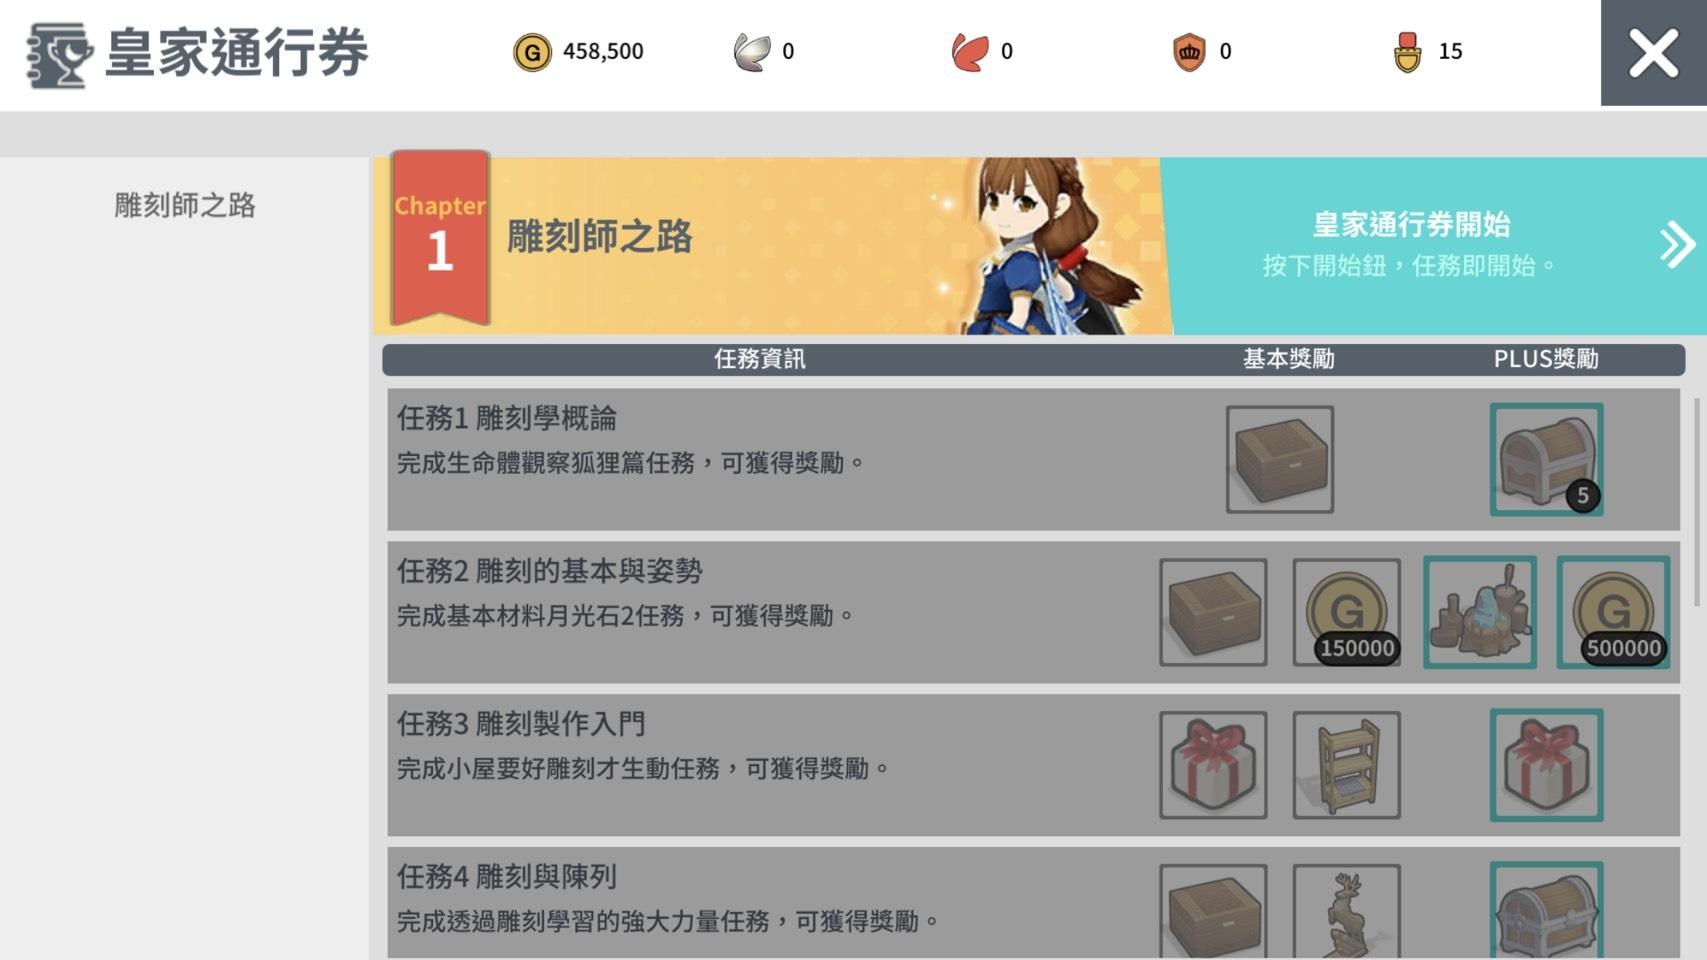The image size is (1707, 960).
Task: Expand the double chevron arrow on start banner
Action: click(1677, 245)
